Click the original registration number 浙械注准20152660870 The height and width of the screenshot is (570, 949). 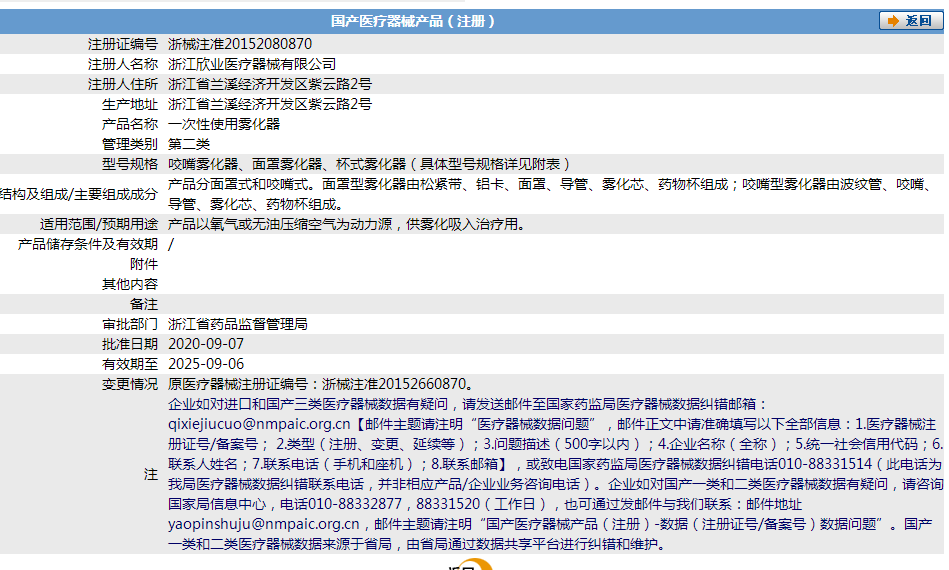click(x=394, y=384)
